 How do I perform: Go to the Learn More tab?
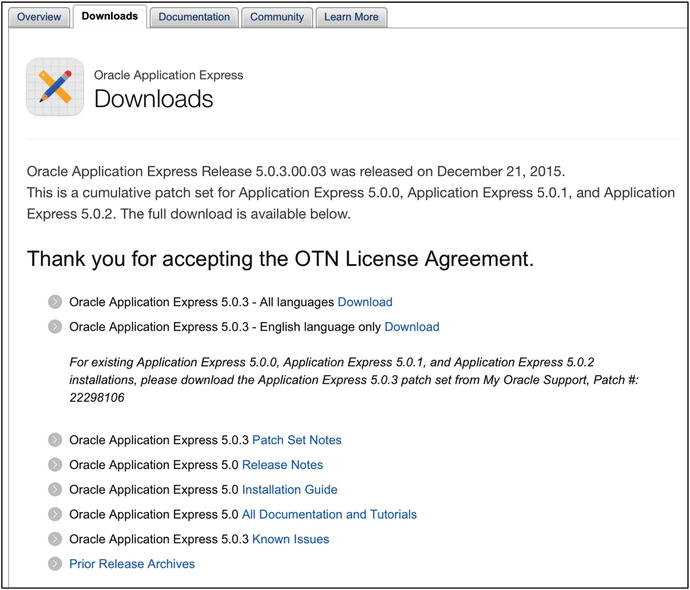(351, 17)
